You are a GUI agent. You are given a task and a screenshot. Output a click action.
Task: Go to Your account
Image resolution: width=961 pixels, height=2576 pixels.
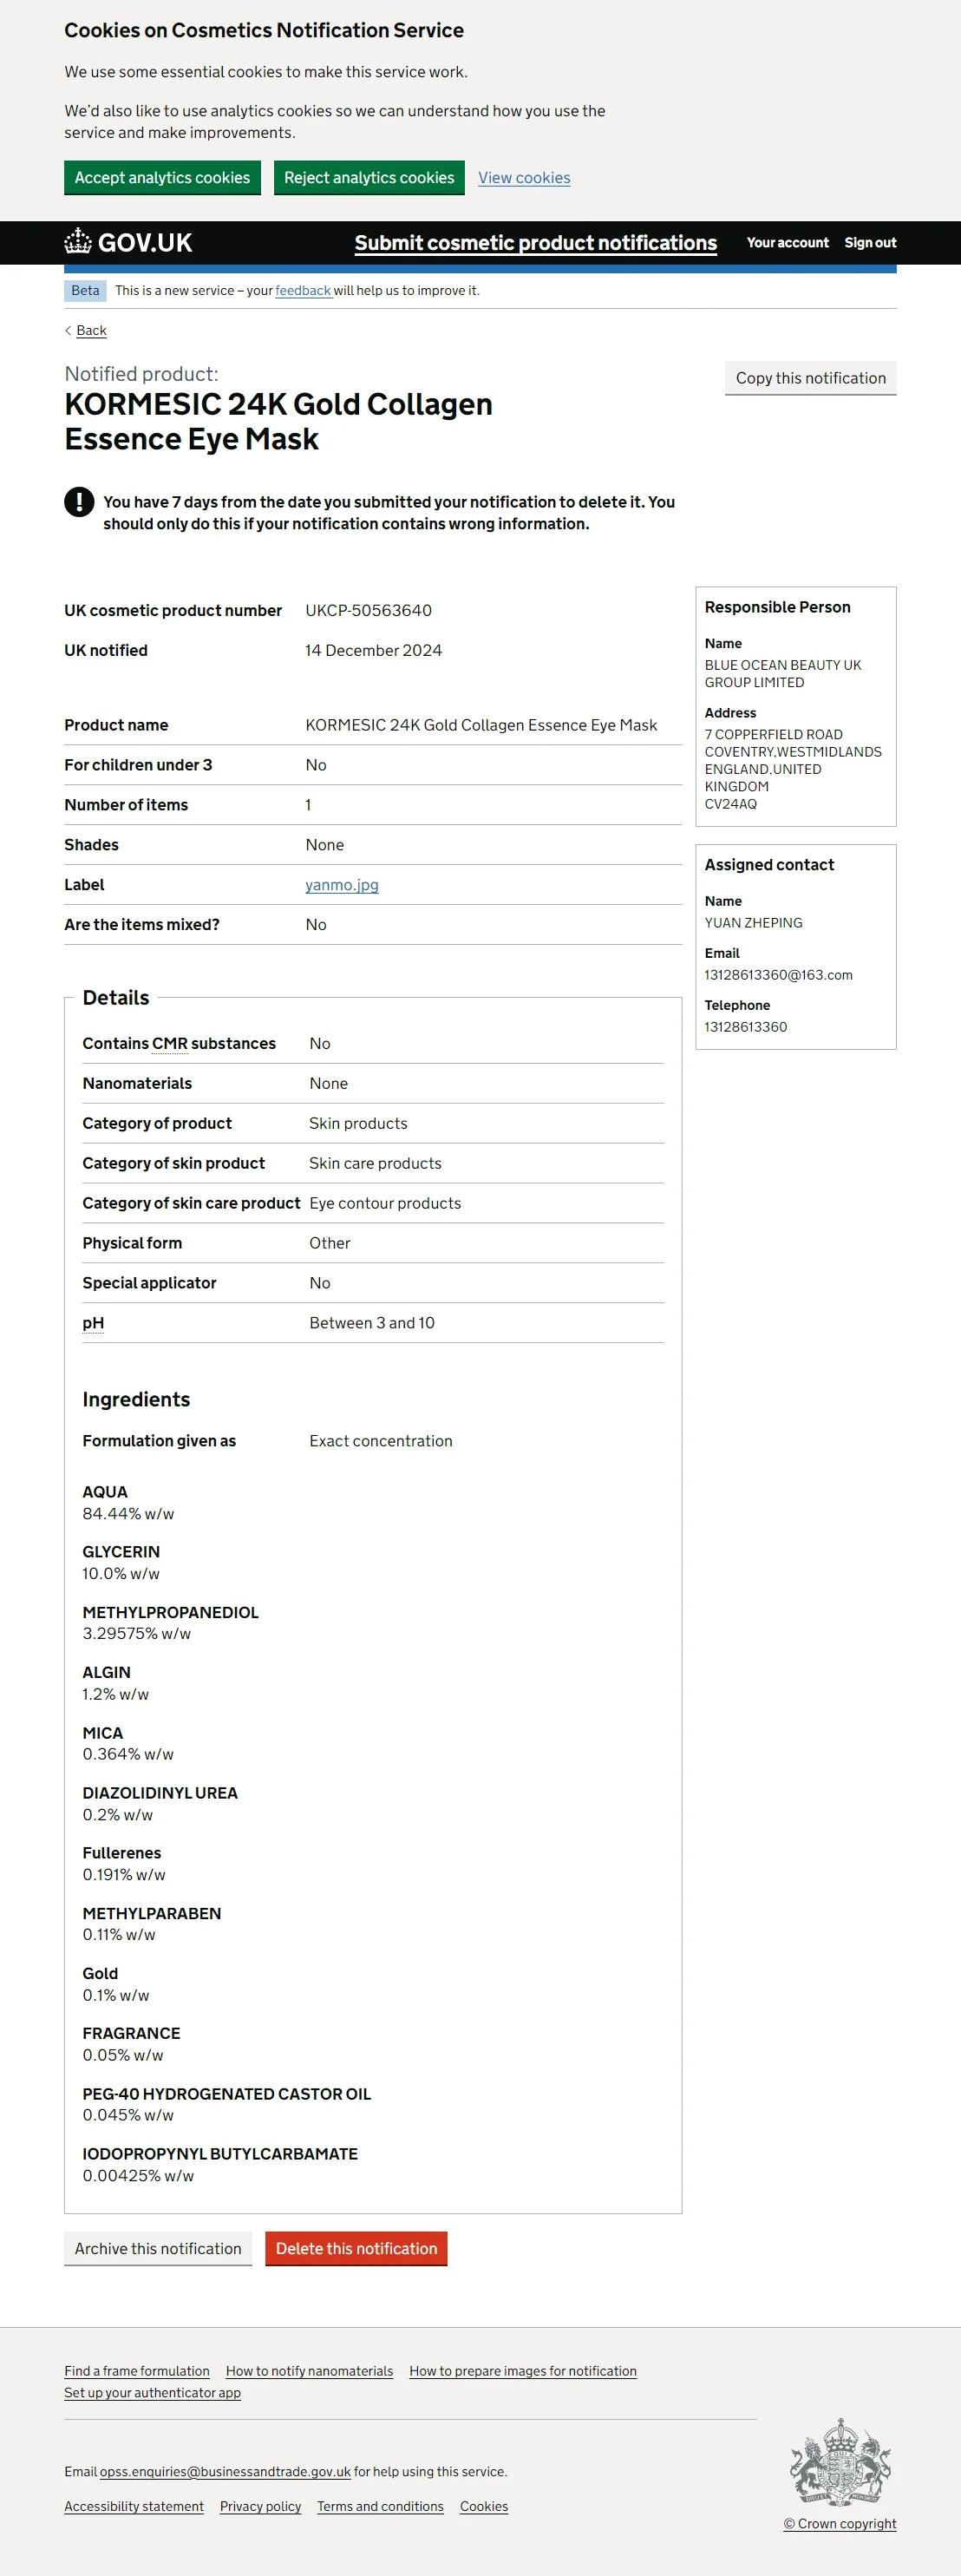click(787, 243)
